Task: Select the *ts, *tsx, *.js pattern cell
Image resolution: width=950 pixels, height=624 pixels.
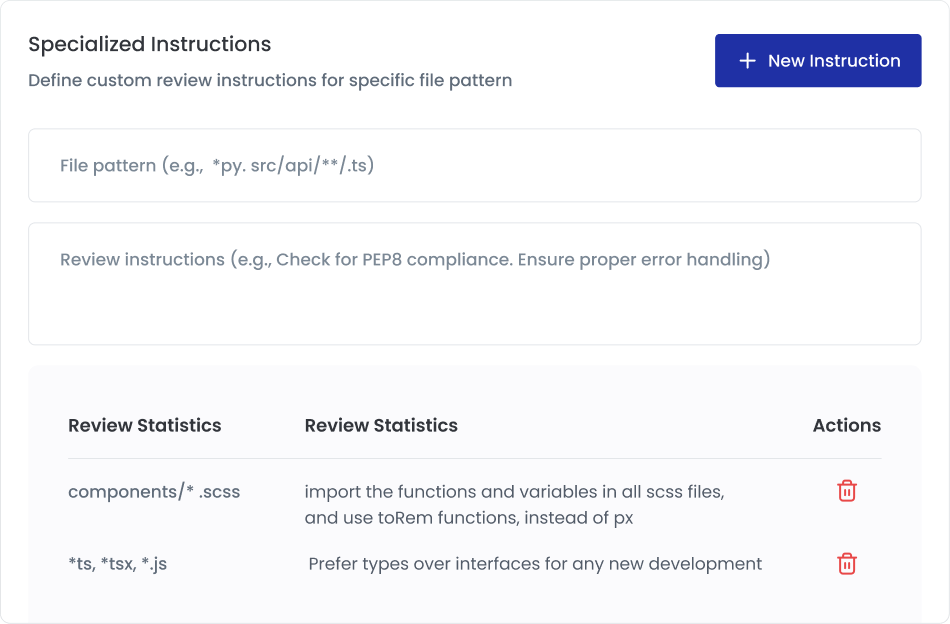Action: coord(117,564)
